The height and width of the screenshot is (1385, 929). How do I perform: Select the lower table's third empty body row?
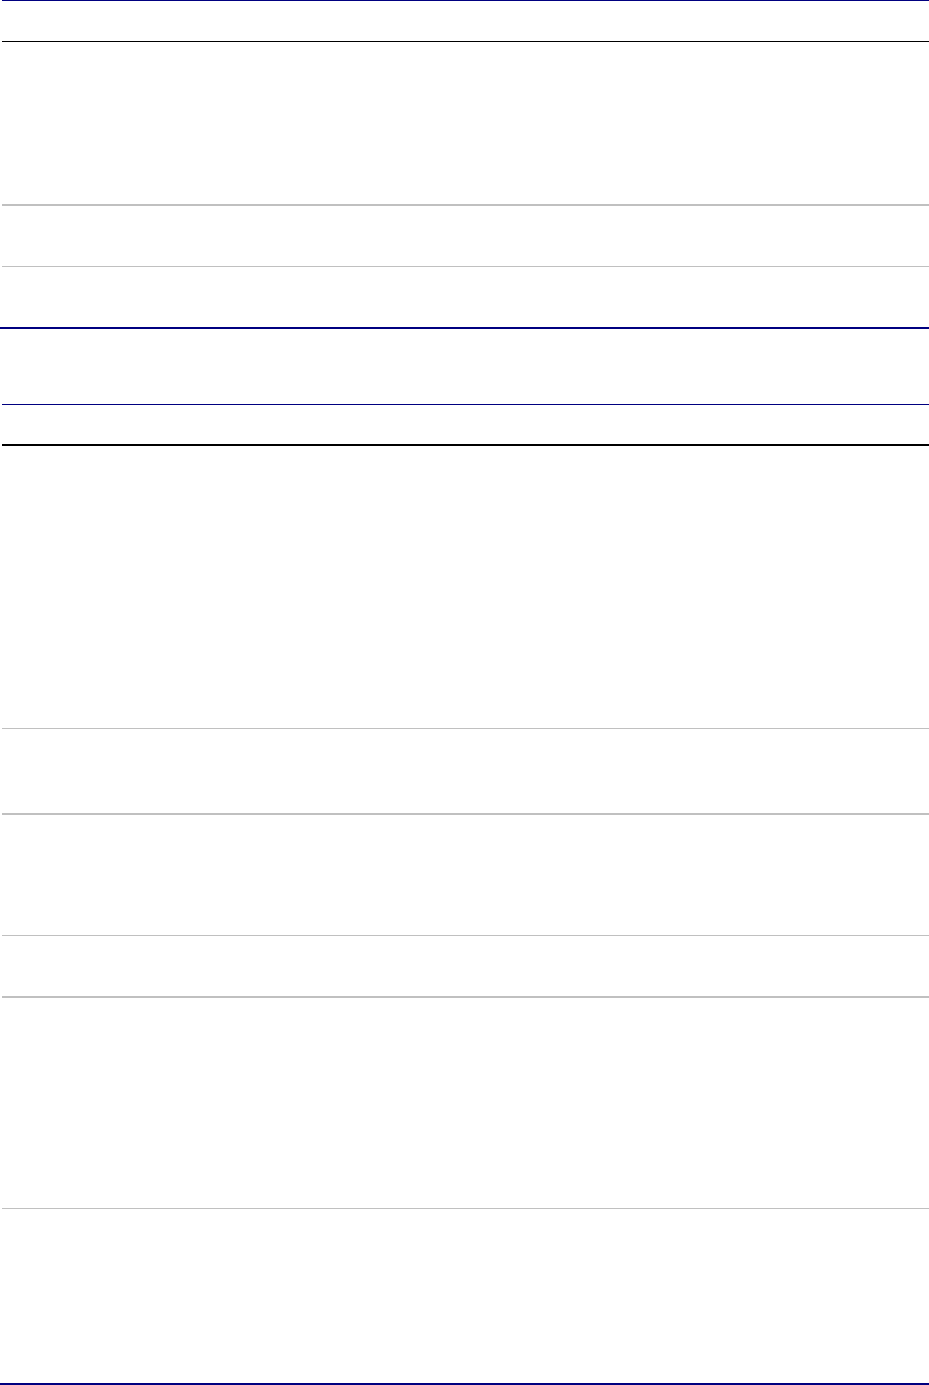pyautogui.click(x=464, y=875)
